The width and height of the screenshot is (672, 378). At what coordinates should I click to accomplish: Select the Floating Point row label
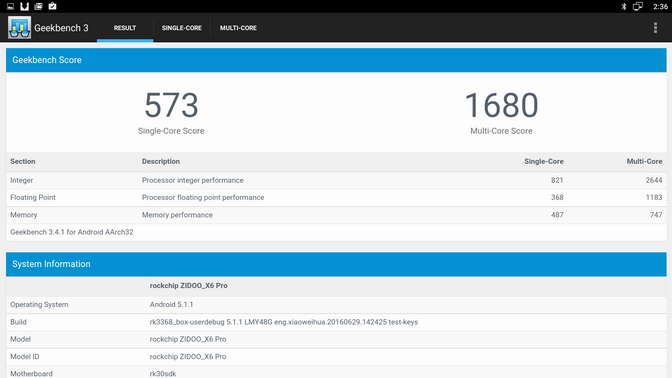tap(33, 198)
